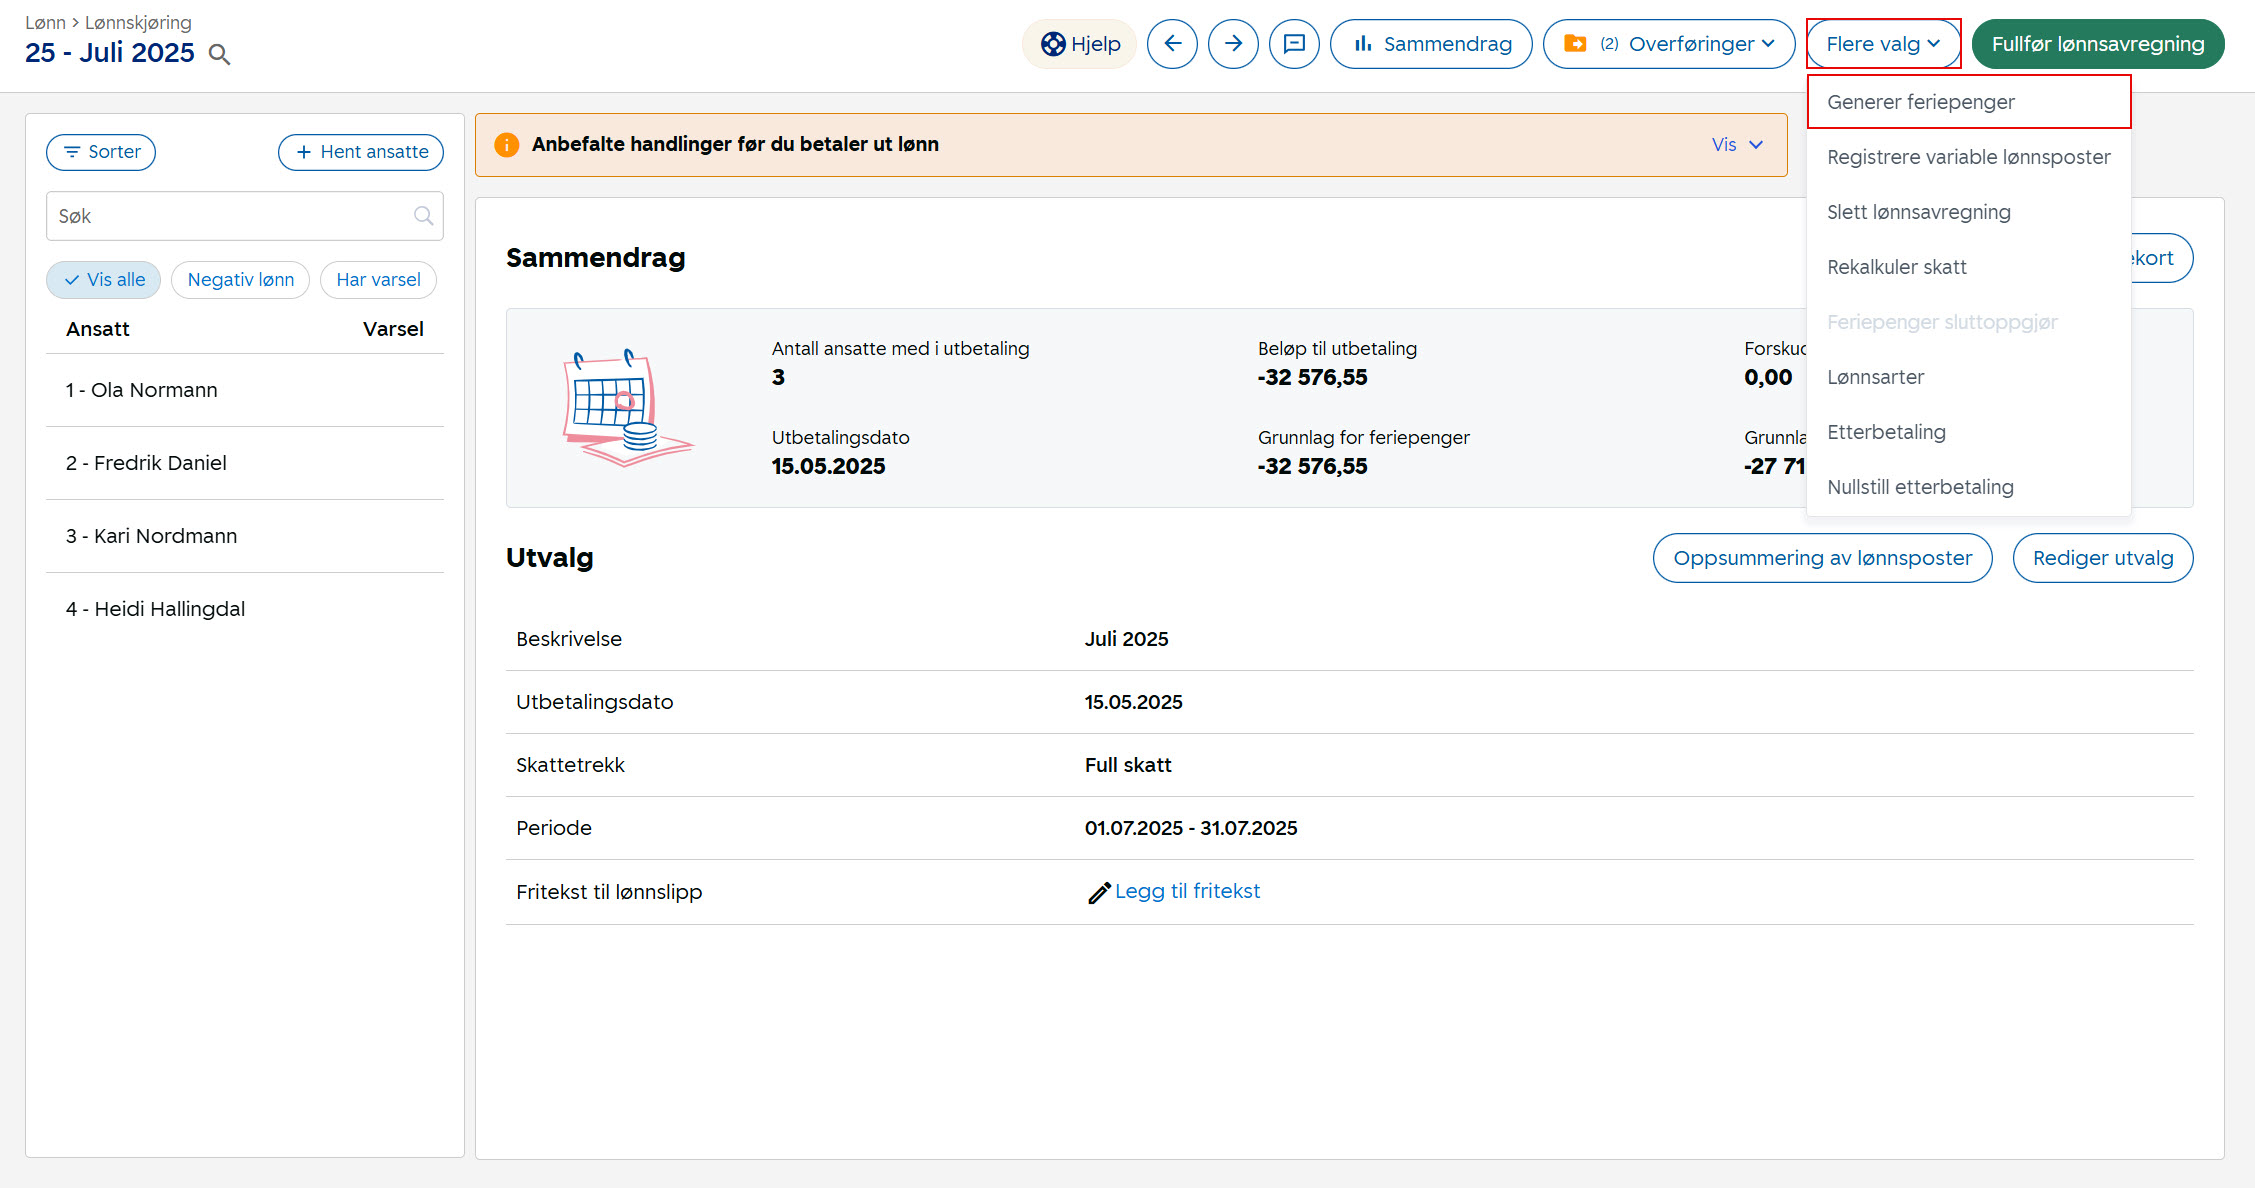Click Fullfør lønnsavregning button
Screen dimensions: 2255x1188
pyautogui.click(x=2097, y=44)
